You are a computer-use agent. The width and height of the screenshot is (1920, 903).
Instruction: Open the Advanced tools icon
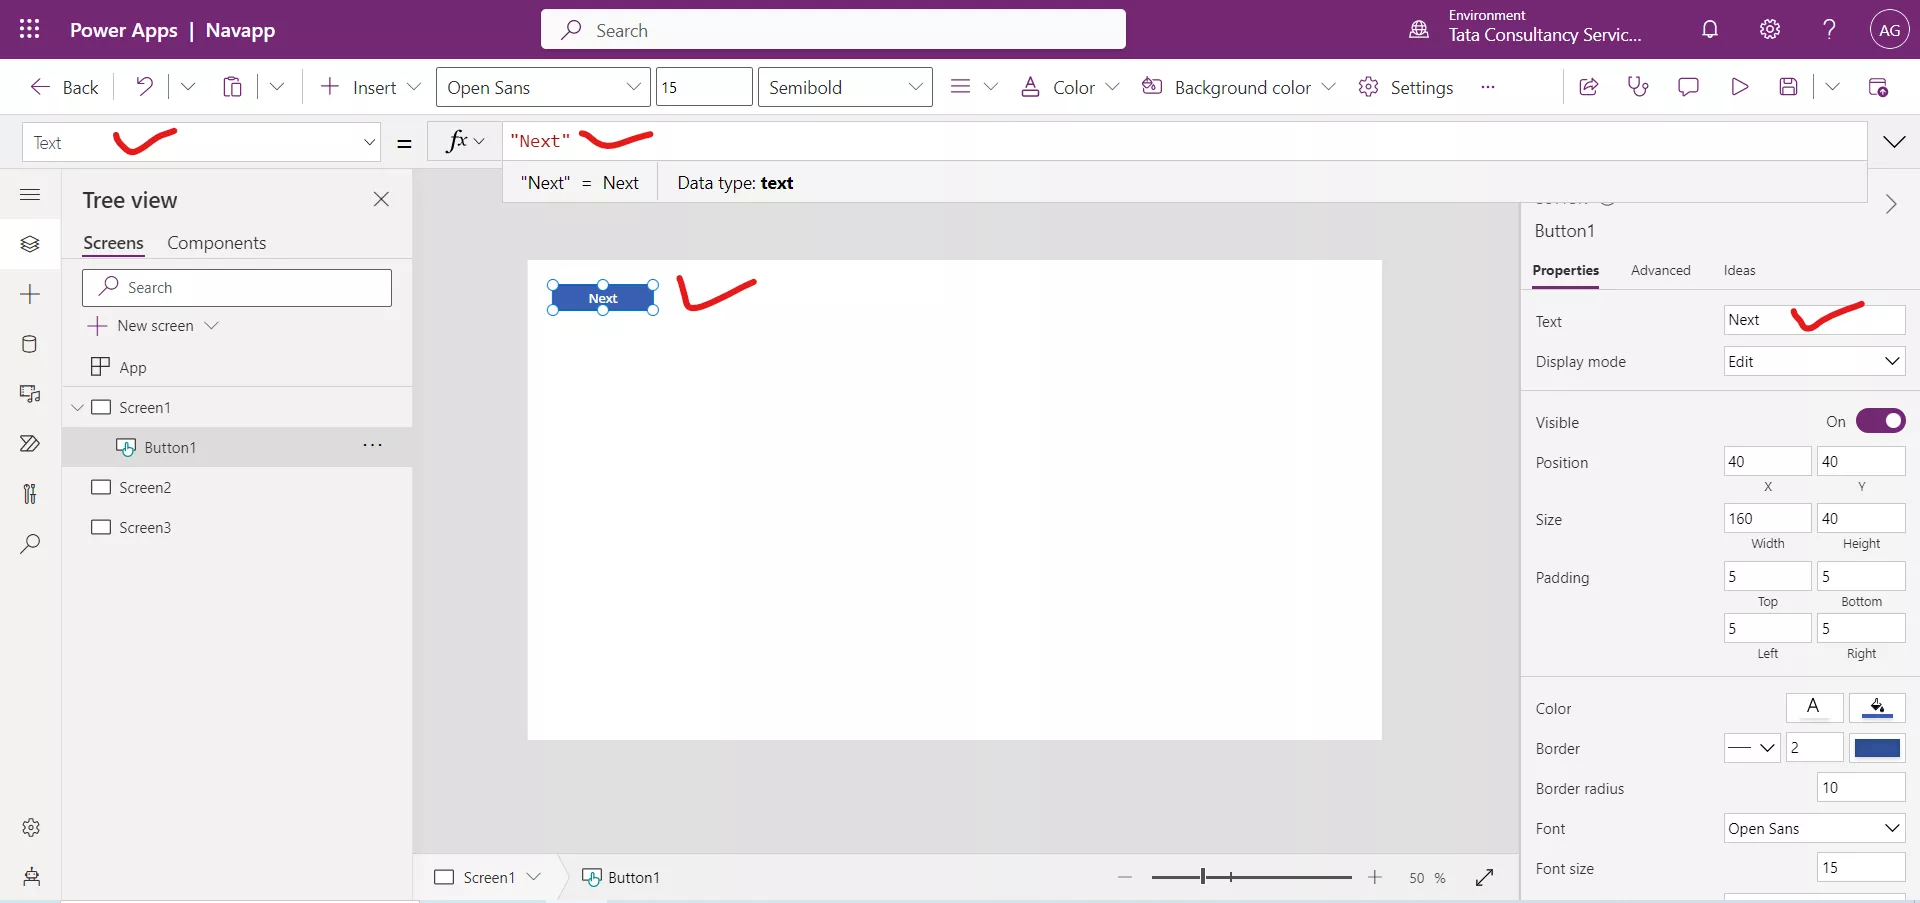[30, 494]
